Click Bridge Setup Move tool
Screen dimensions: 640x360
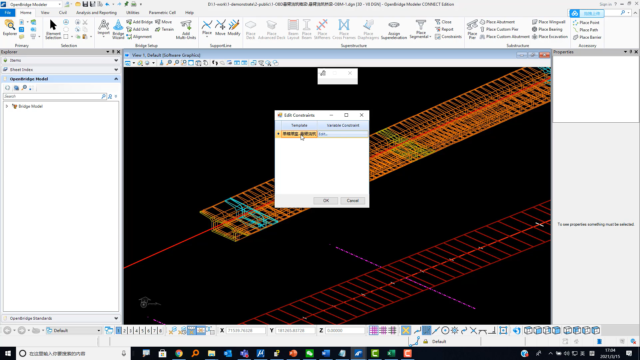click(163, 22)
